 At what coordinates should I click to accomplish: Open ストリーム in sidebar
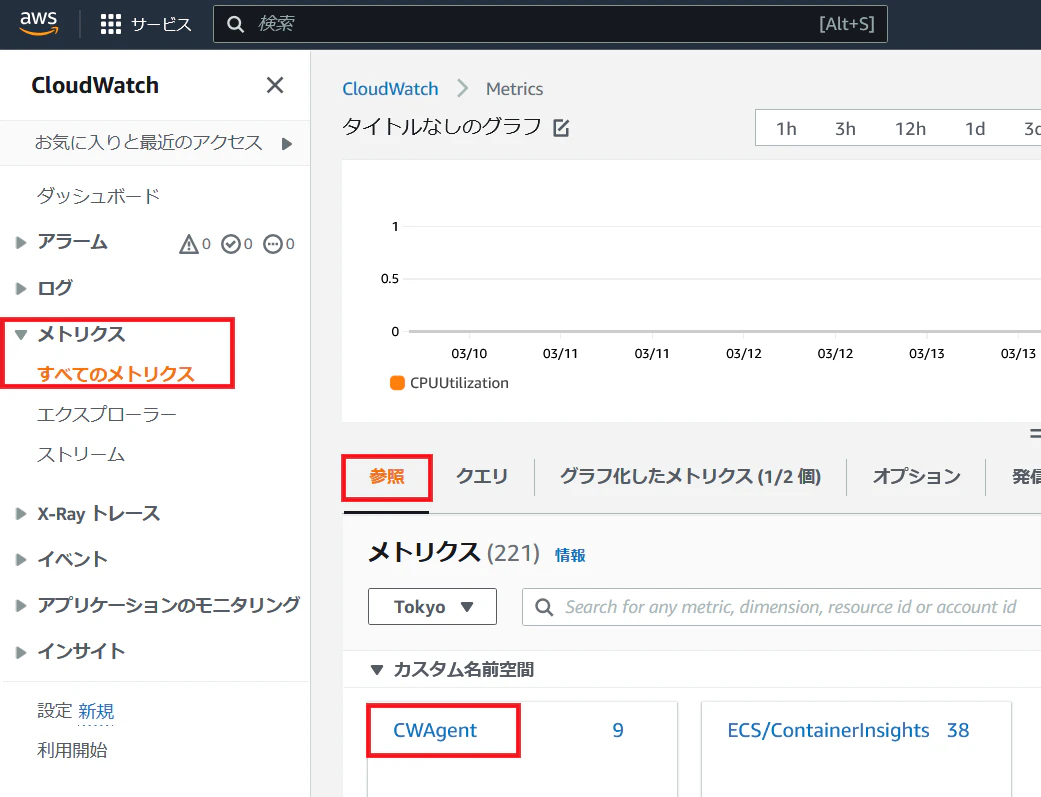81,454
